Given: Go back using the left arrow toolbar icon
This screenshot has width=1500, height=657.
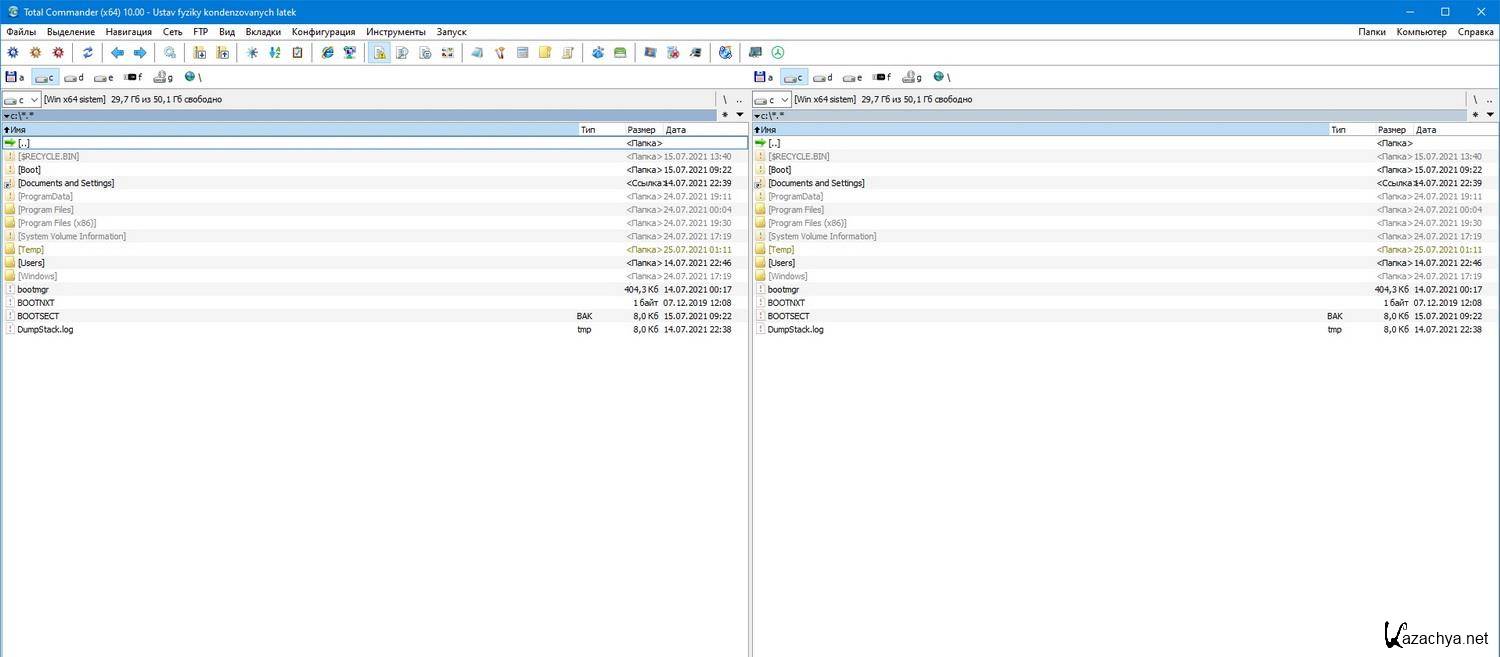Looking at the screenshot, I should pyautogui.click(x=117, y=53).
